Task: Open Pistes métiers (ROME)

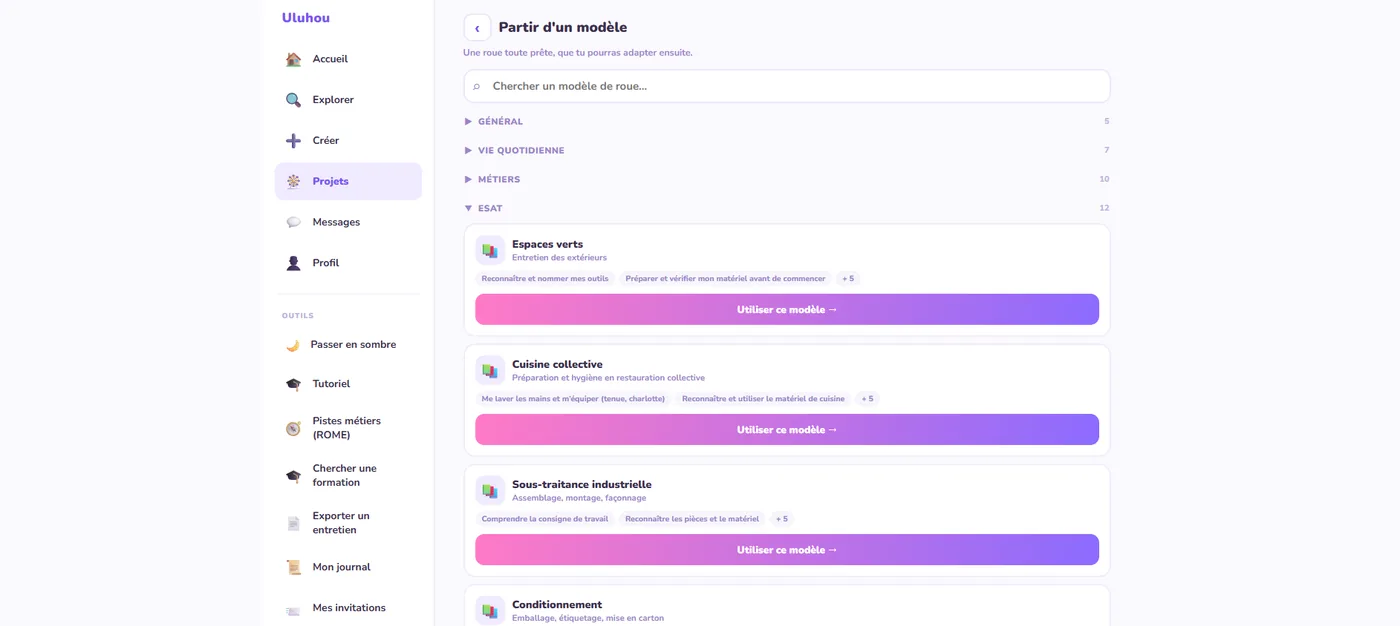Action: click(x=348, y=428)
